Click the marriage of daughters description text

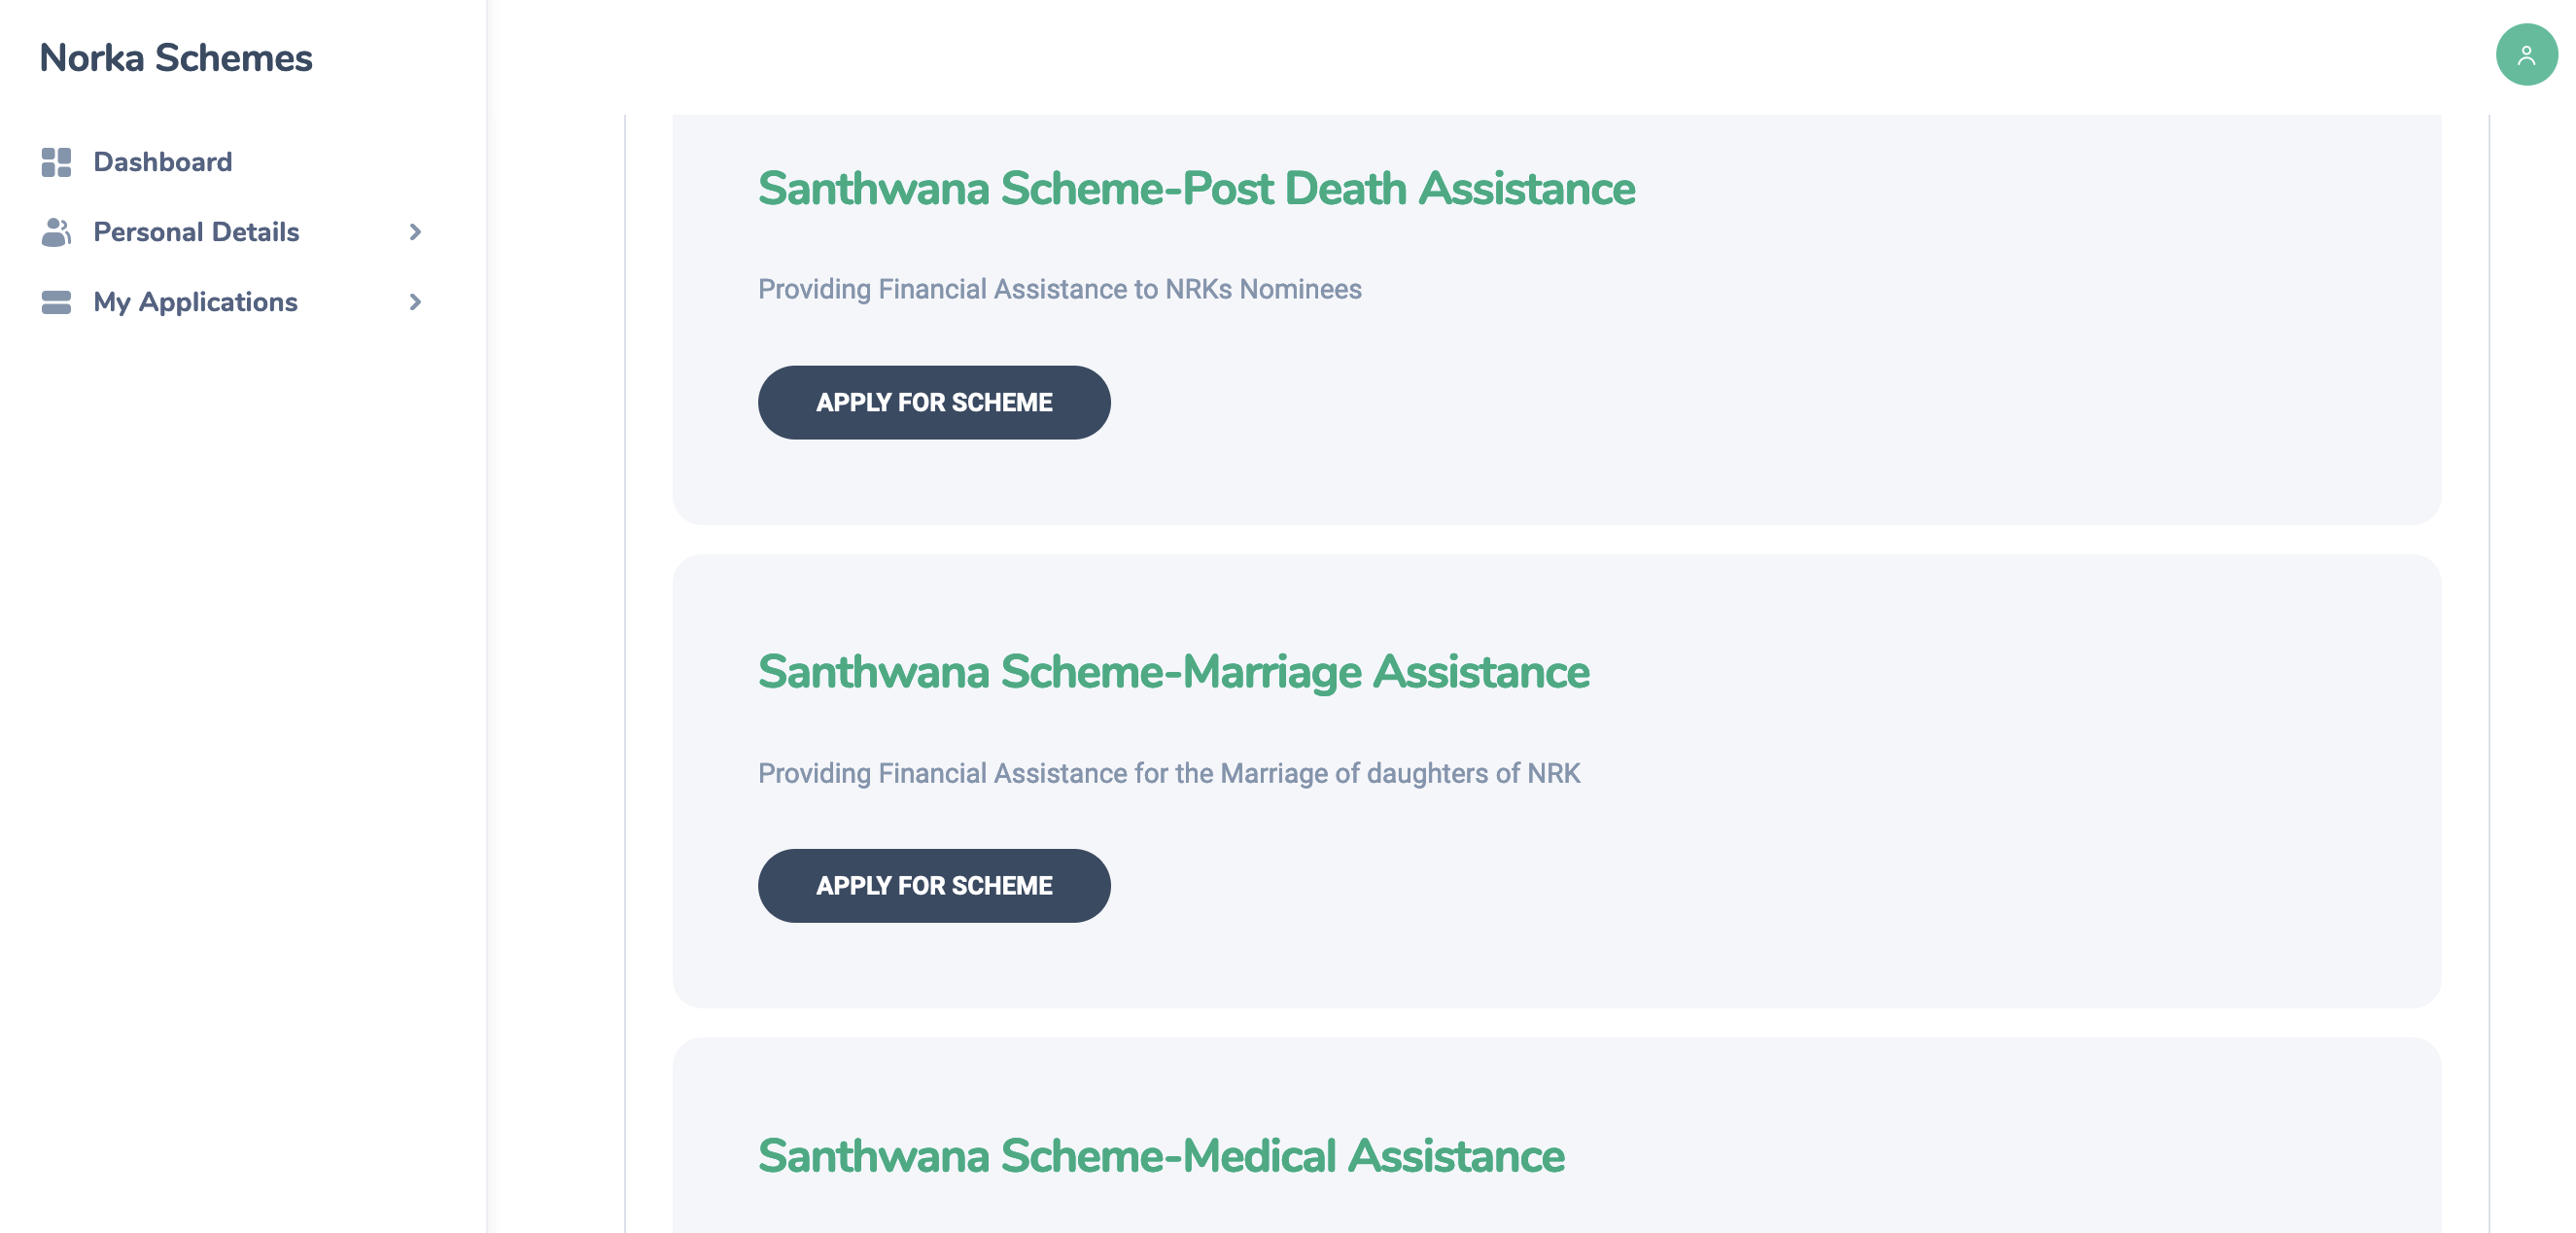click(x=1168, y=773)
